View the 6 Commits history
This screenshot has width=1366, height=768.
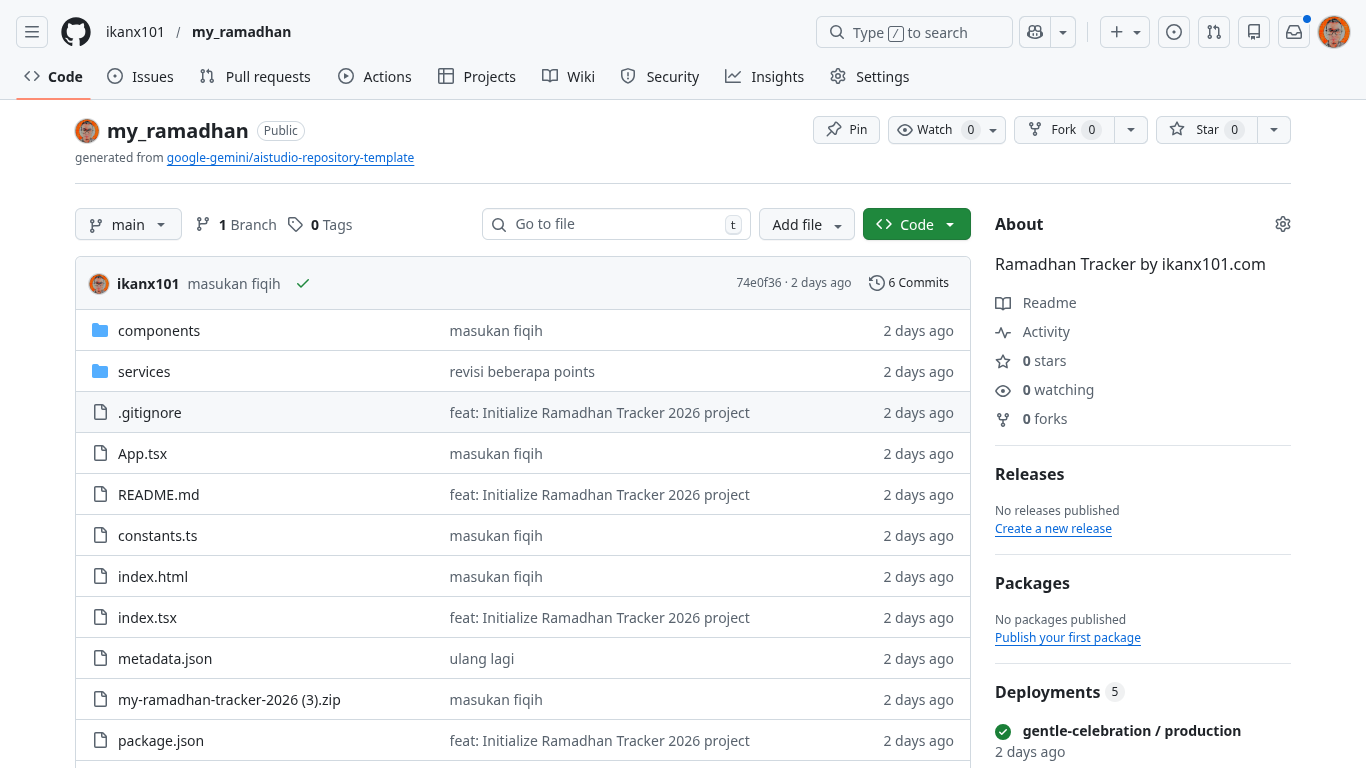[909, 283]
